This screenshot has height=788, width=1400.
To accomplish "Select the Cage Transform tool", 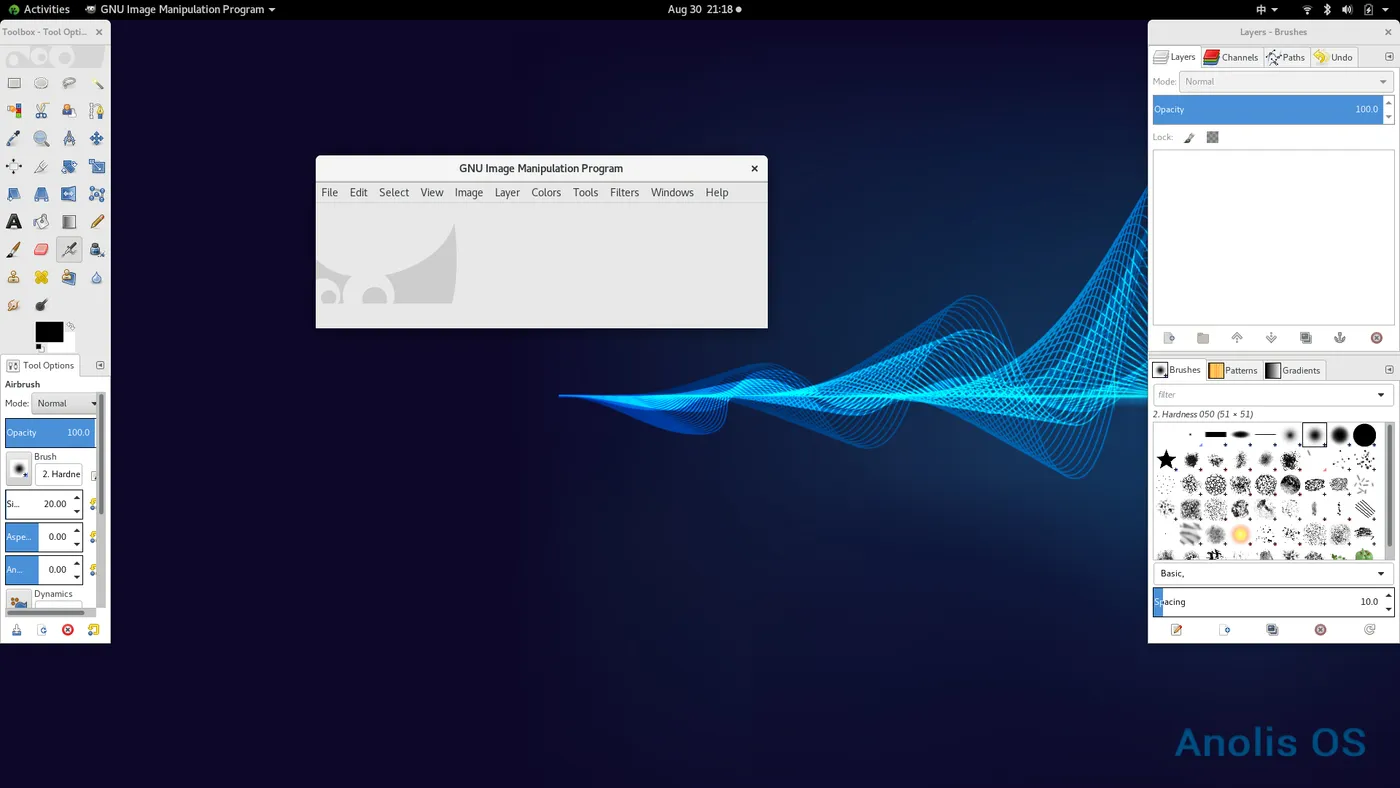I will pyautogui.click(x=97, y=194).
